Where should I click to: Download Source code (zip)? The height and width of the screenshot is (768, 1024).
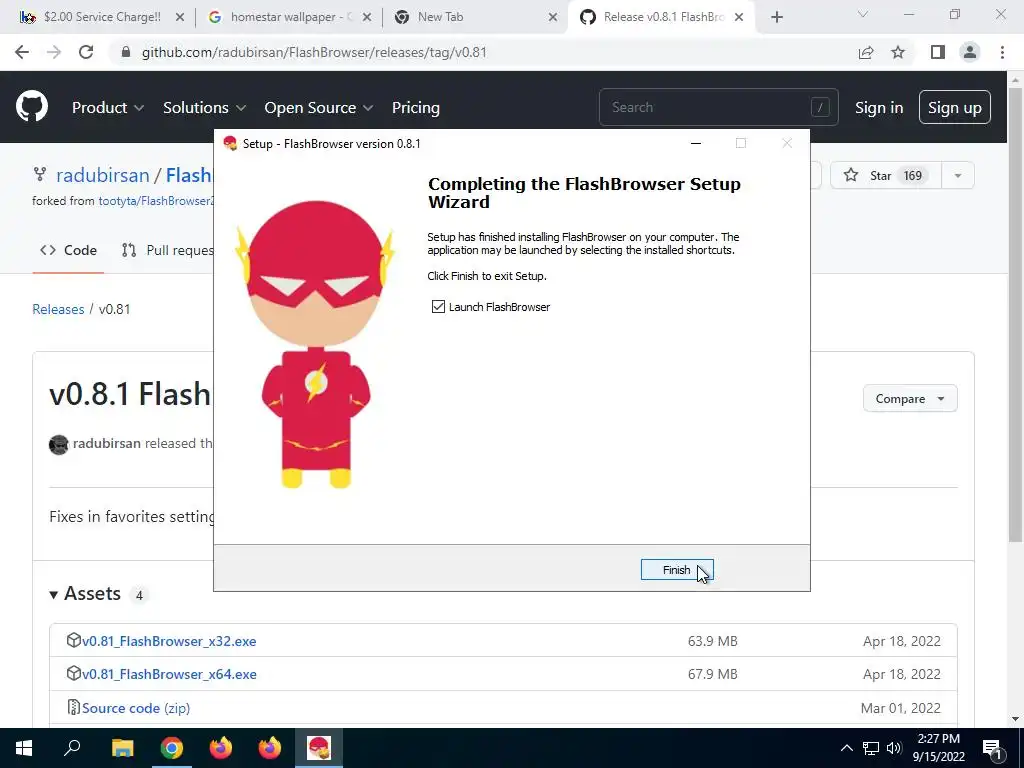[x=136, y=708]
